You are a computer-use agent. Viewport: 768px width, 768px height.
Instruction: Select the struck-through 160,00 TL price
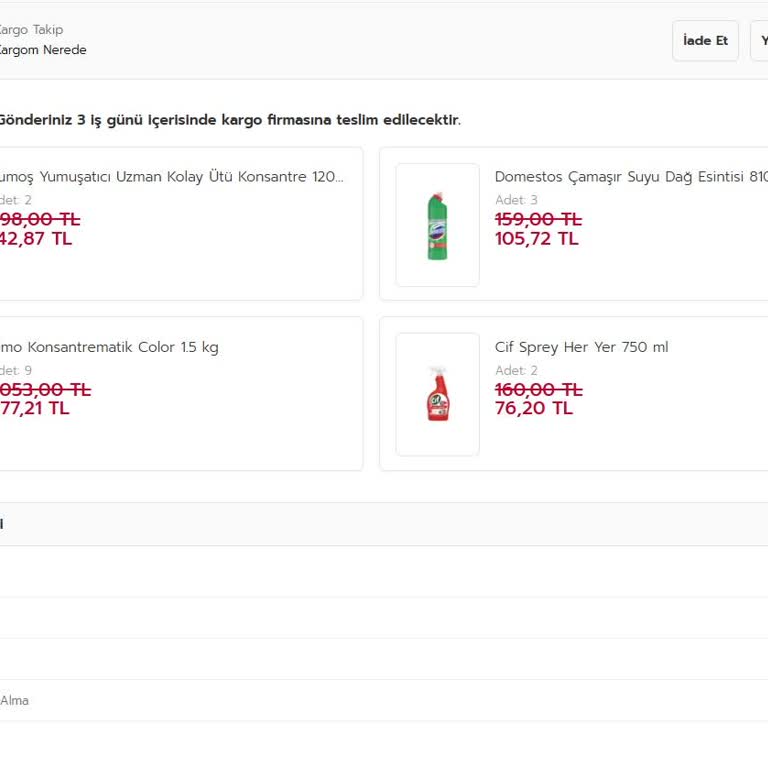pyautogui.click(x=538, y=390)
